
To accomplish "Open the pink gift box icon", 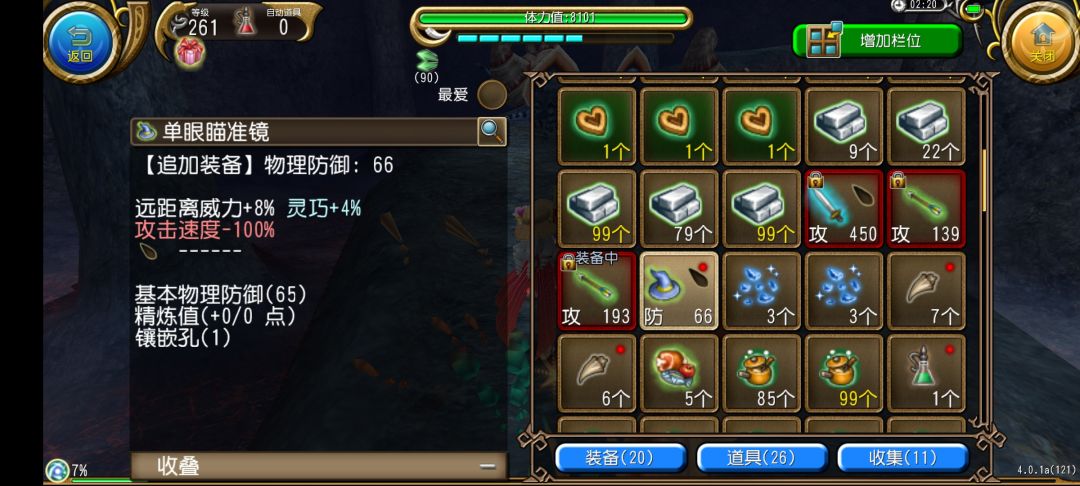I will coord(189,52).
